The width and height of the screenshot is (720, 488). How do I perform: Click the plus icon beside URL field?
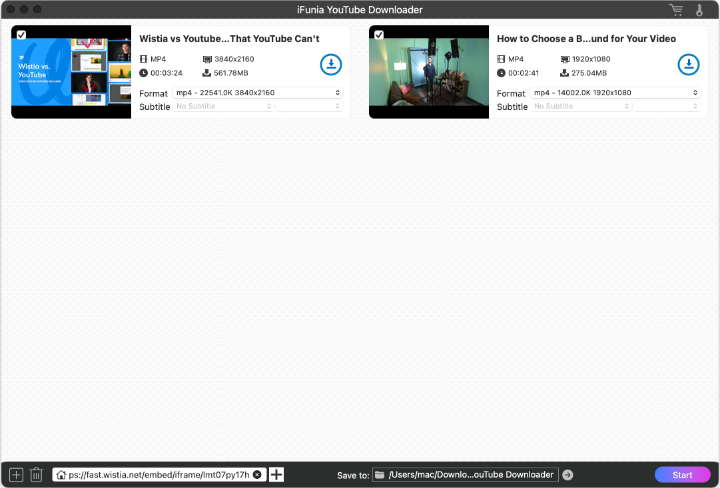277,474
